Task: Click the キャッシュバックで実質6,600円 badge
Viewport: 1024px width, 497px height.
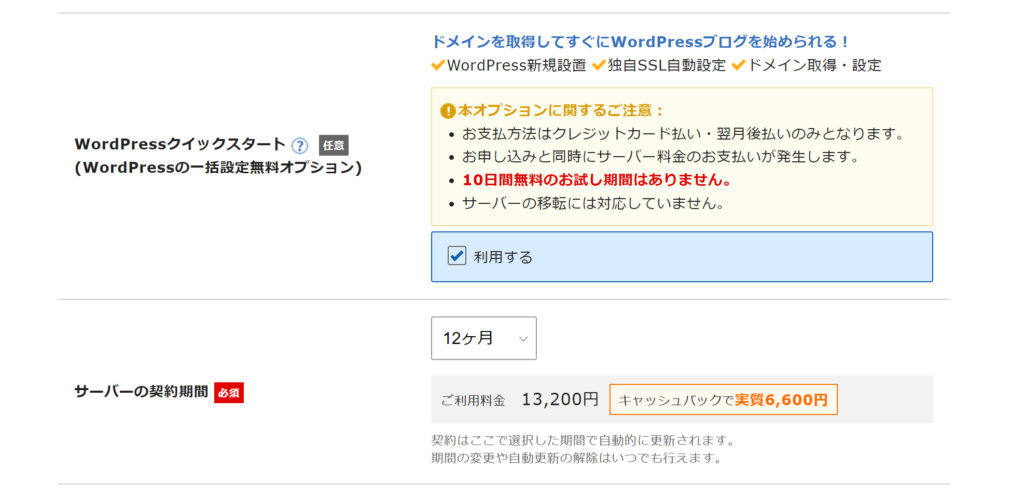Action: (x=724, y=400)
